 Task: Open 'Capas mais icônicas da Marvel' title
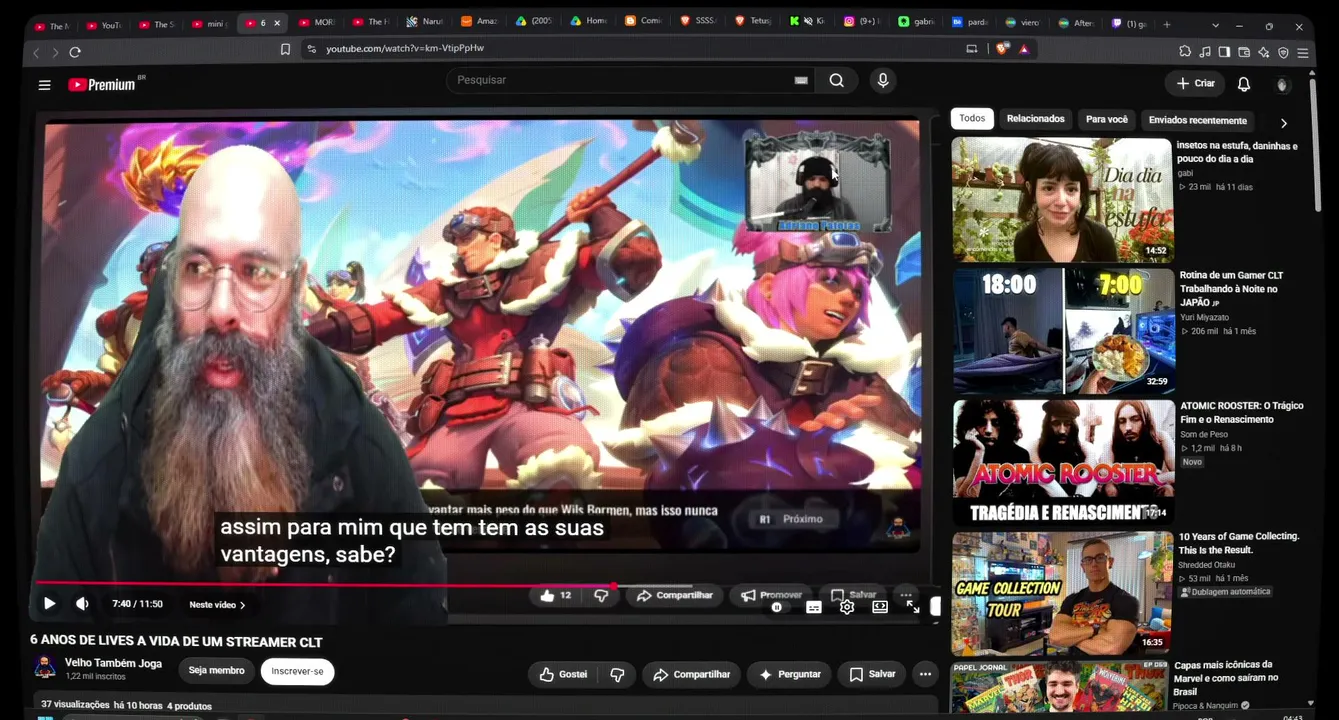[1226, 678]
